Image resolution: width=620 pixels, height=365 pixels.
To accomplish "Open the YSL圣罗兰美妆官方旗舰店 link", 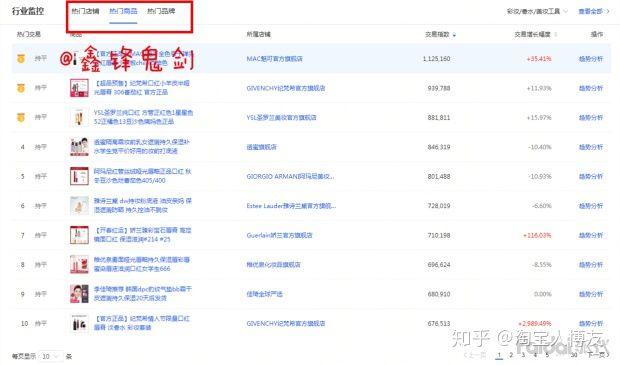I will coord(281,117).
